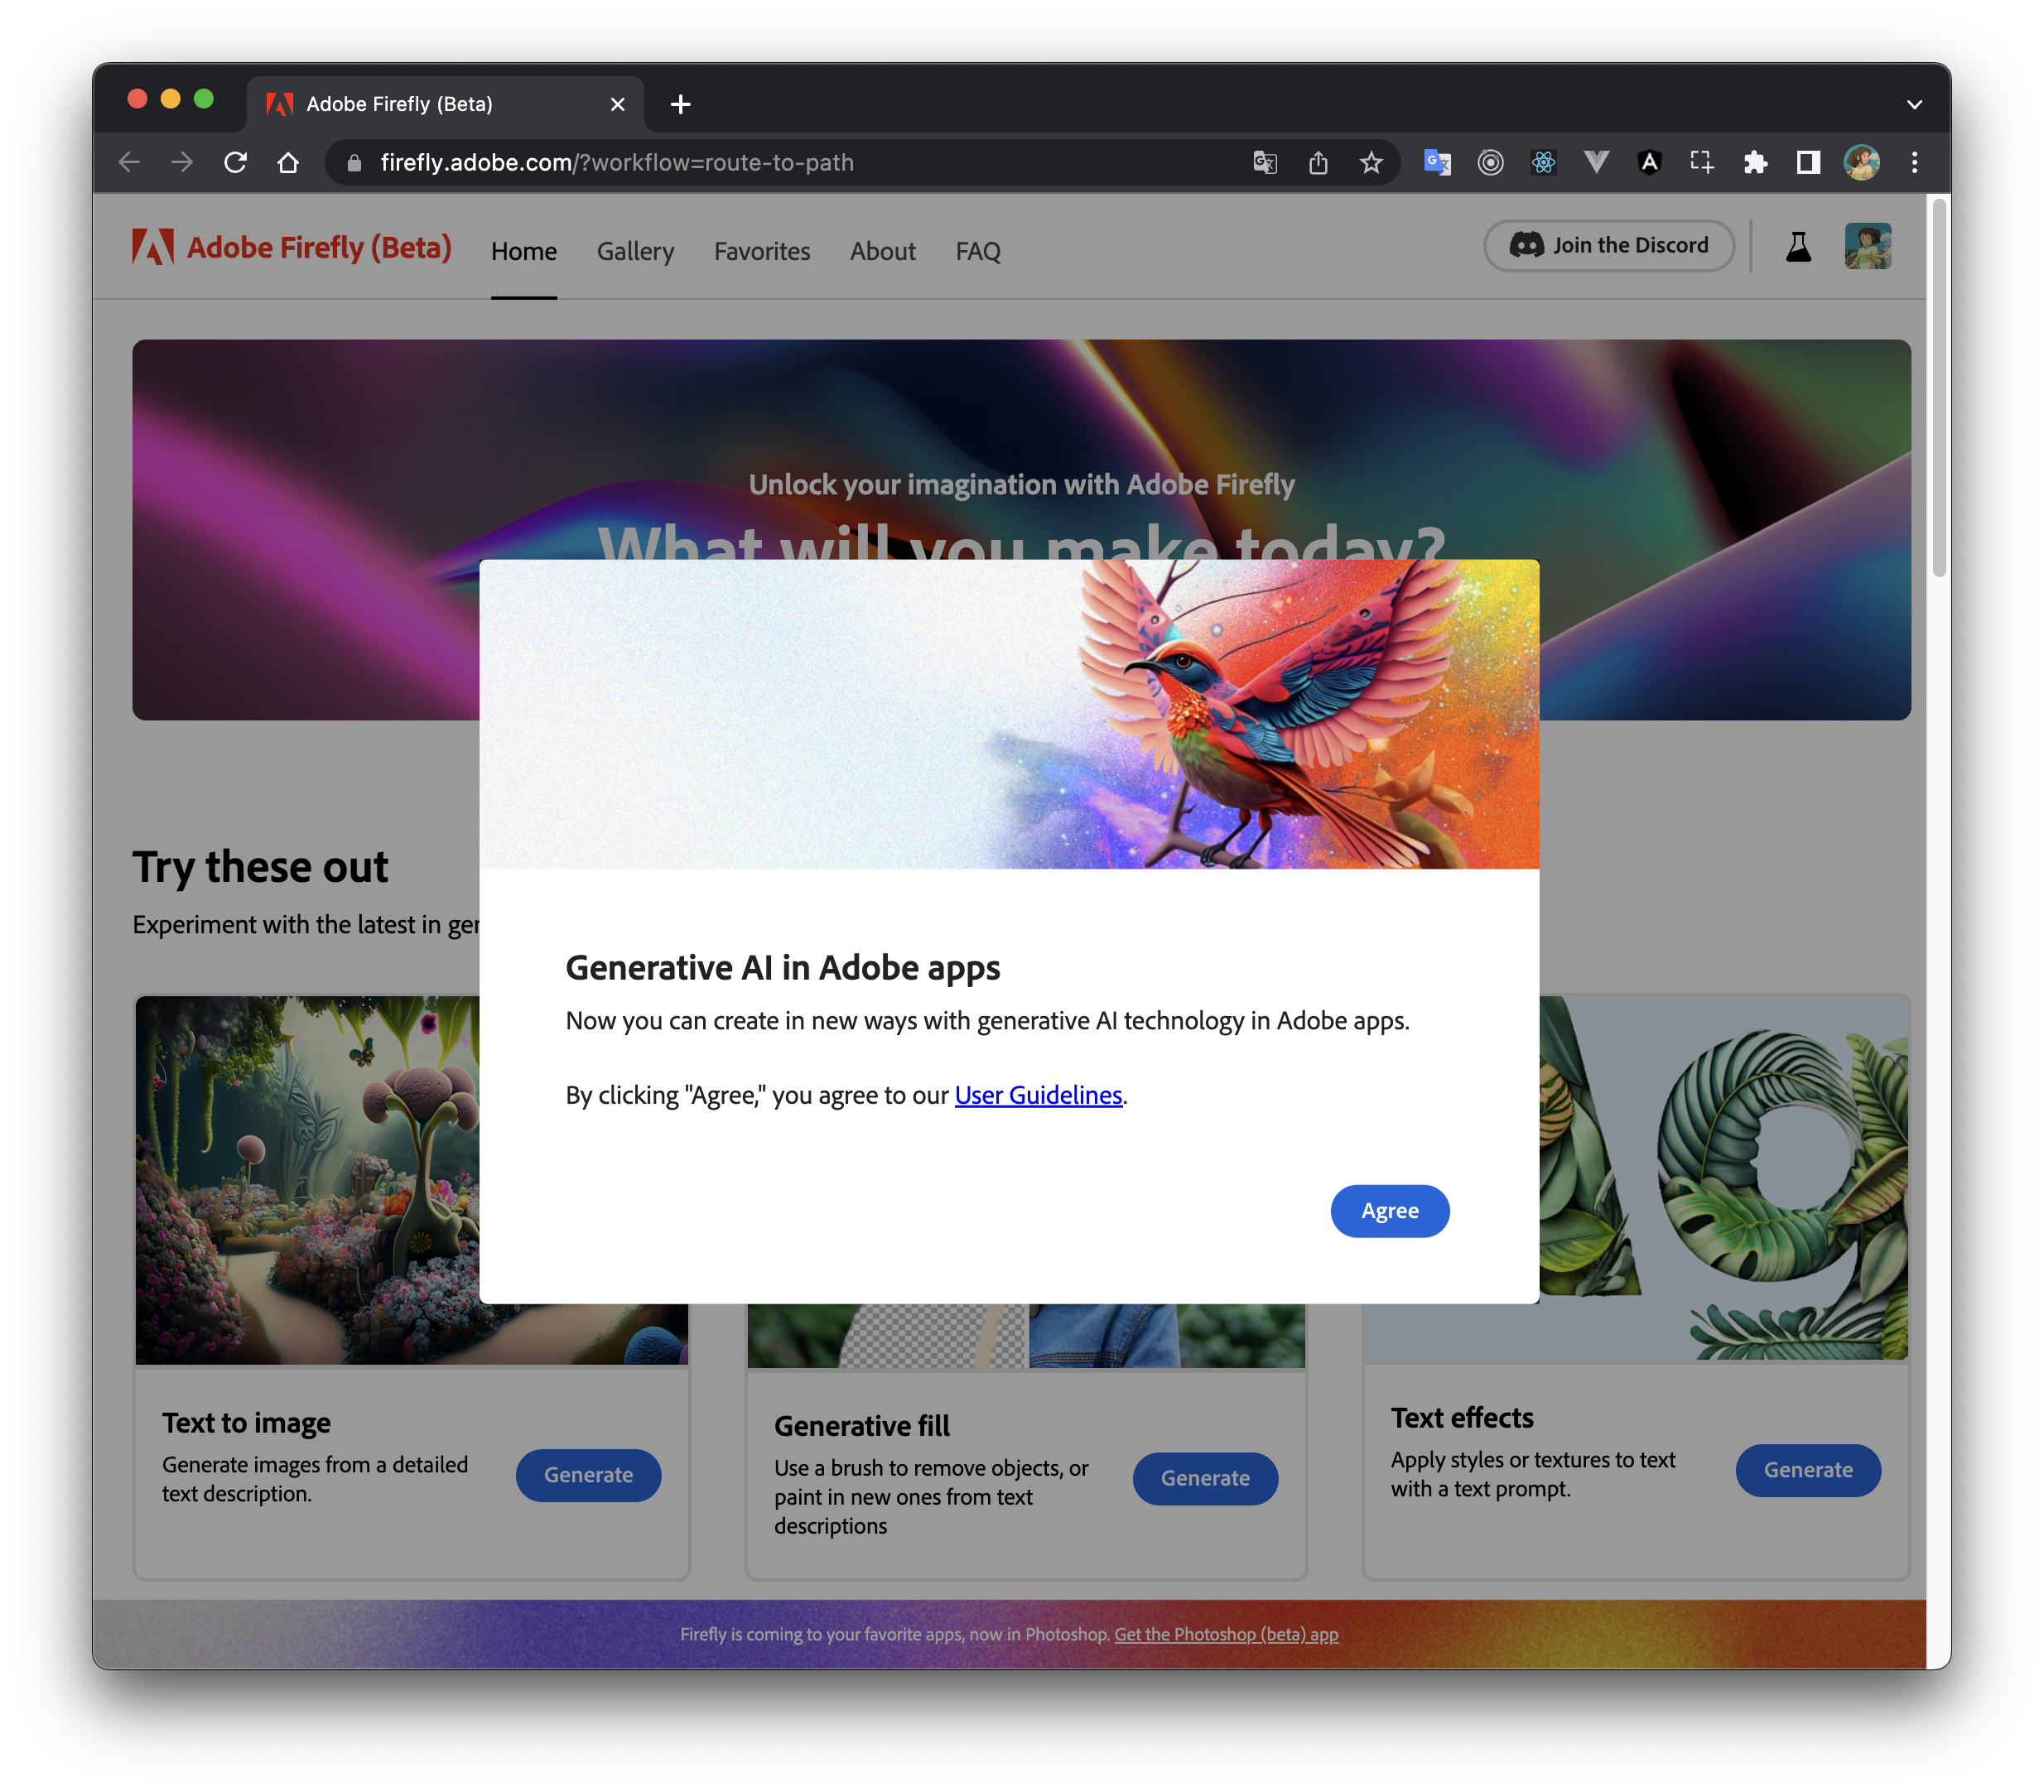The width and height of the screenshot is (2044, 1792).
Task: Click the share page icon in address bar
Action: pos(1318,162)
